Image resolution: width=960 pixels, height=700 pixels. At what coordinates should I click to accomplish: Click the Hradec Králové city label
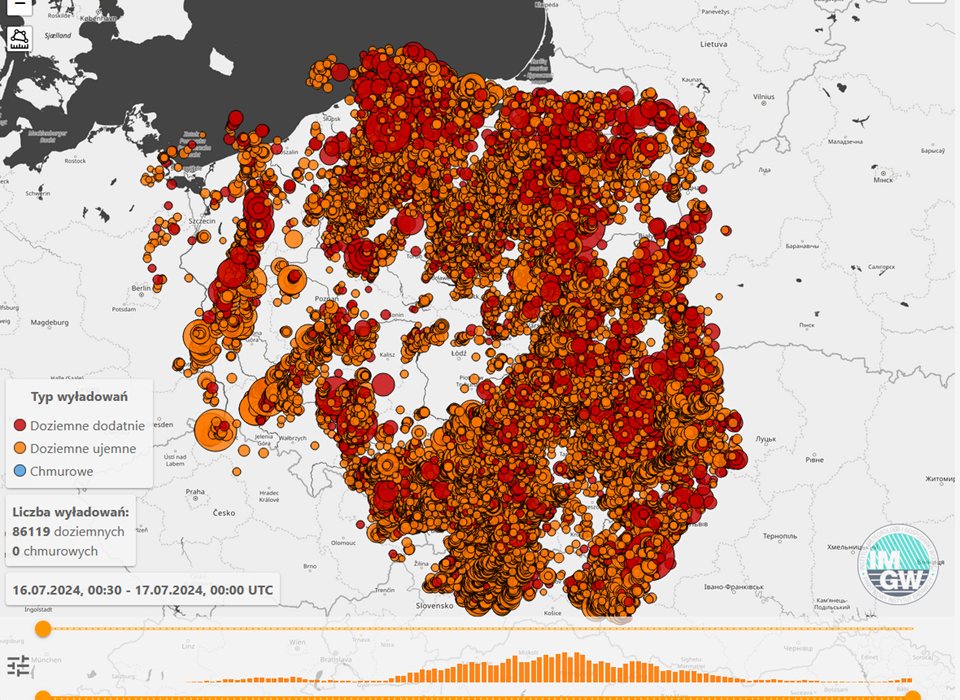coord(269,496)
